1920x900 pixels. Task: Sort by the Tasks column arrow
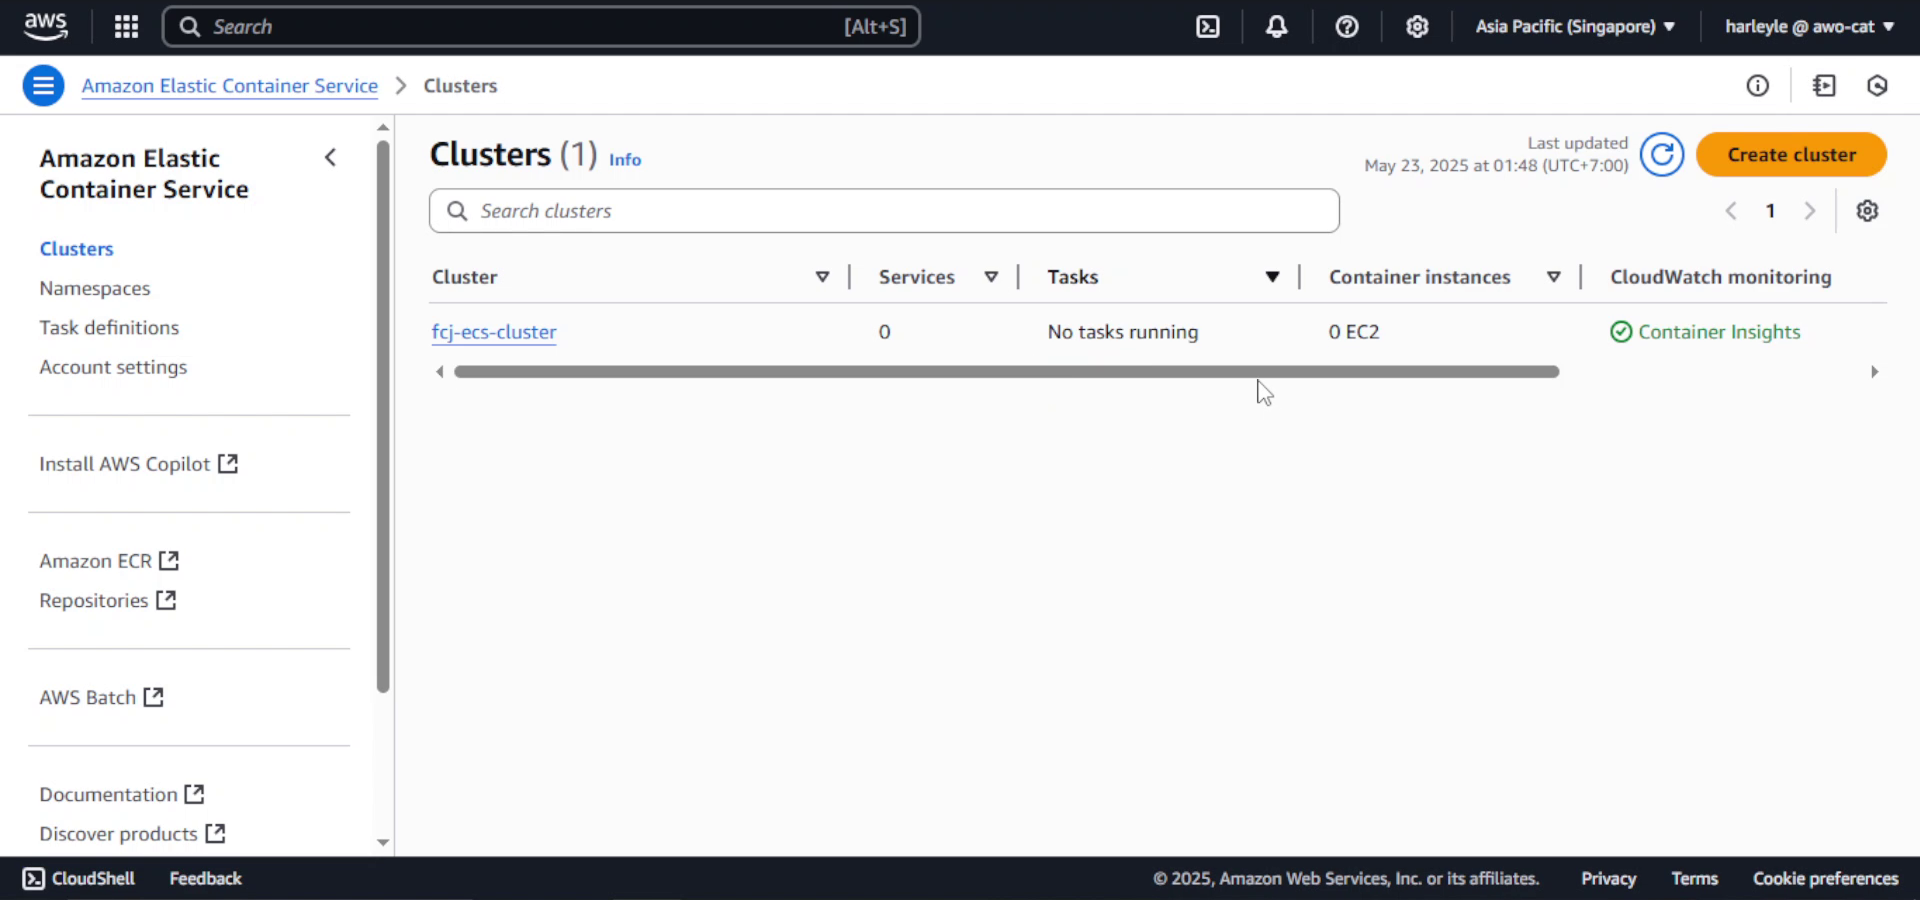(1272, 277)
